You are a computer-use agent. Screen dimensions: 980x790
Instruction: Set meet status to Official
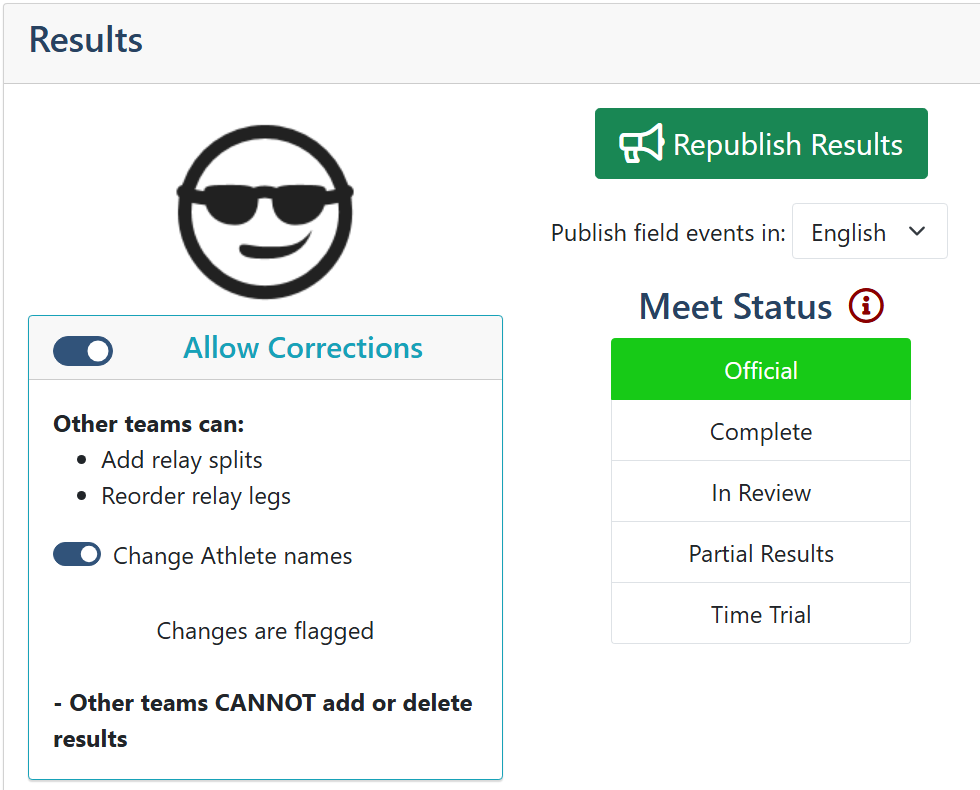[761, 369]
